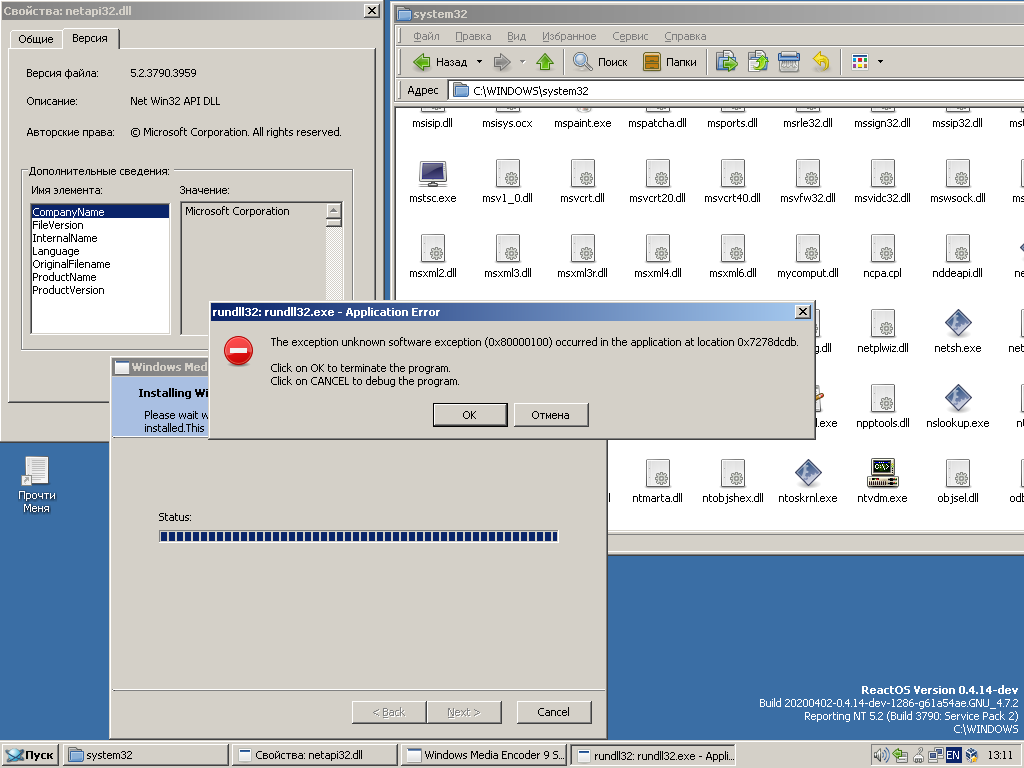Click the network computers tray icon
This screenshot has height=768, width=1024.
click(x=935, y=756)
